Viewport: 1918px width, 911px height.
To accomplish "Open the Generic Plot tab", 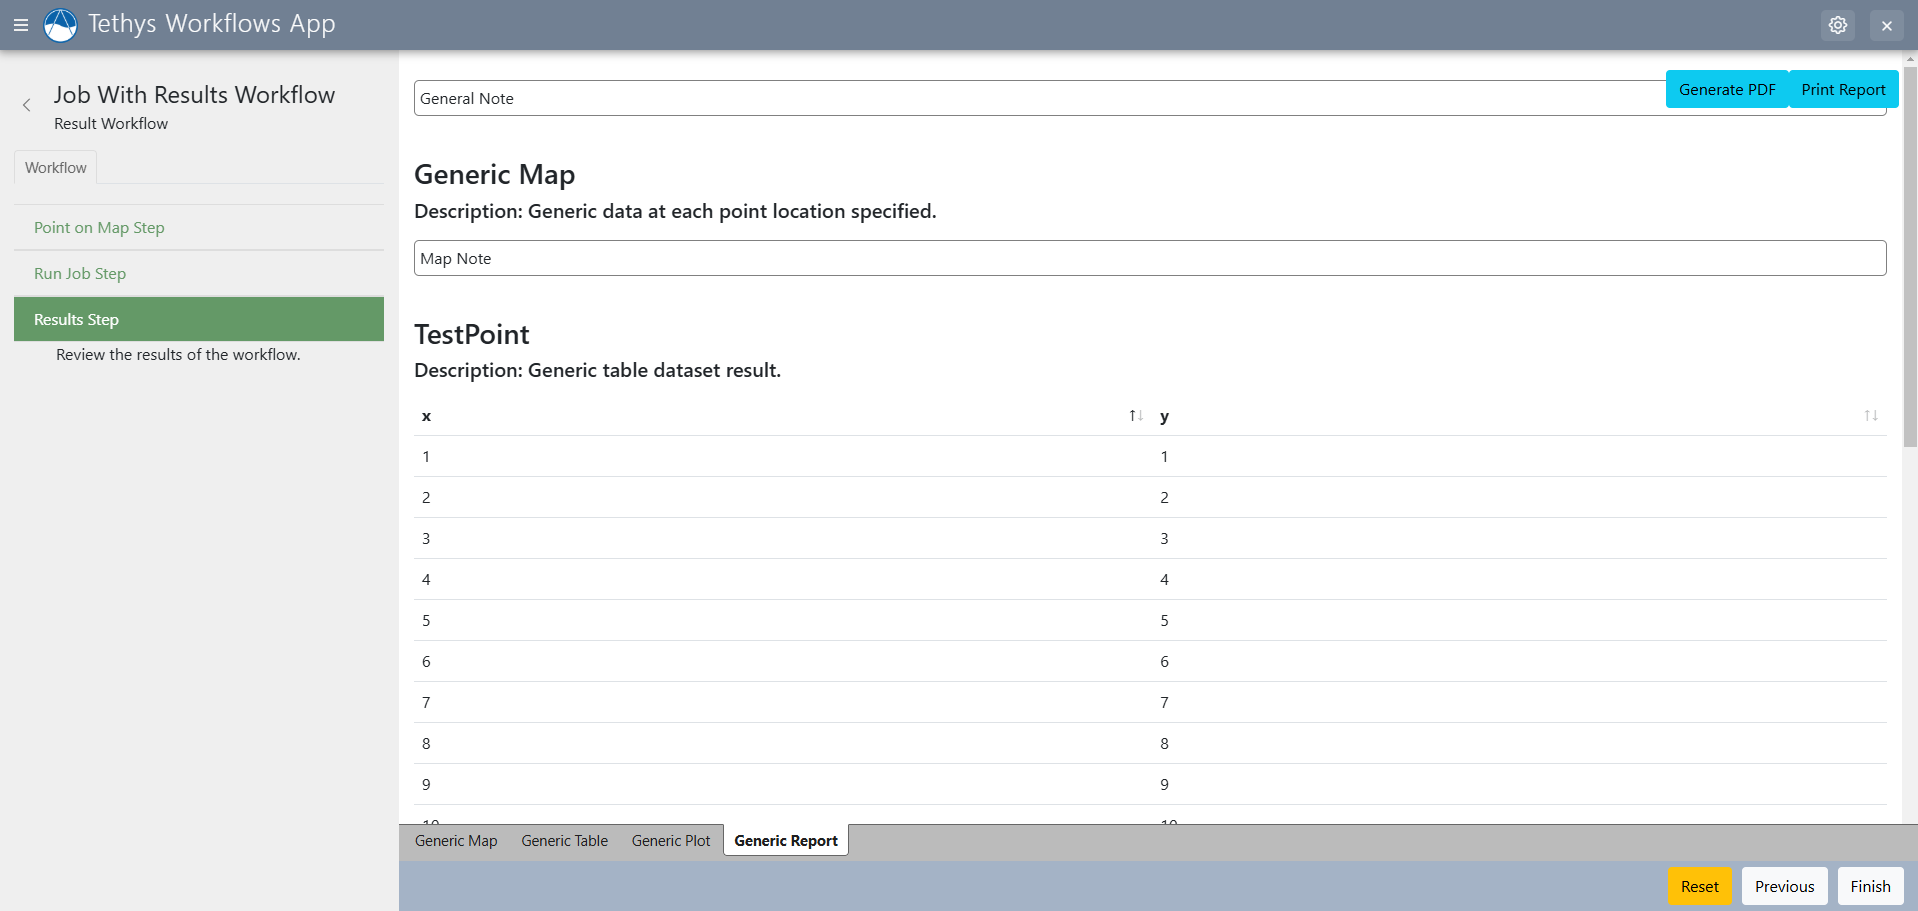I will pyautogui.click(x=670, y=840).
